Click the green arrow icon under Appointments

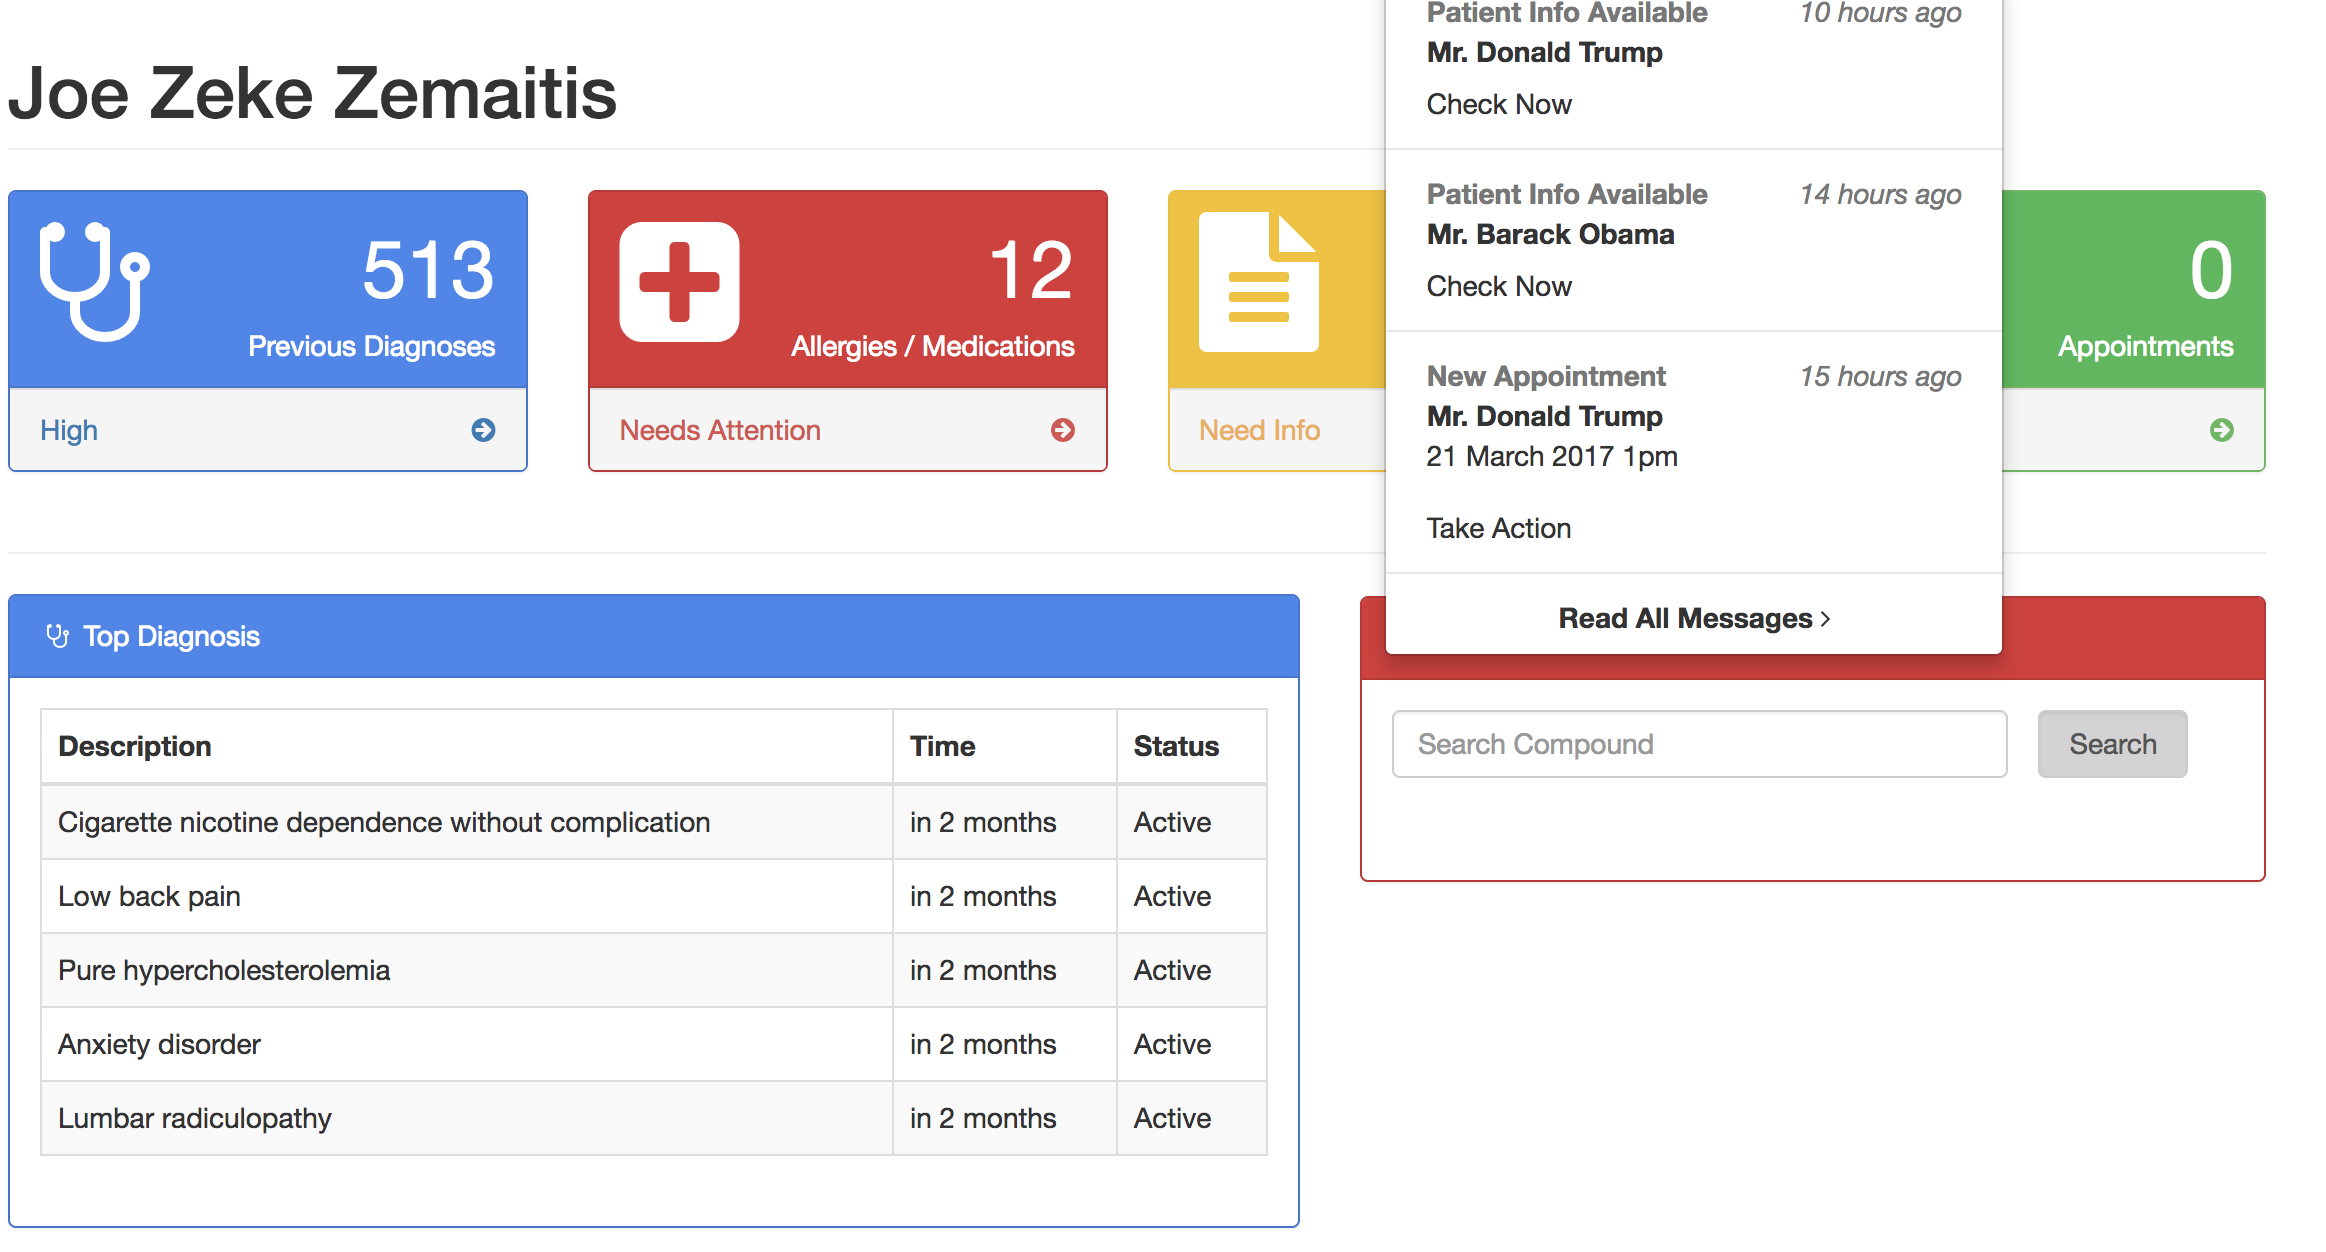click(2221, 430)
